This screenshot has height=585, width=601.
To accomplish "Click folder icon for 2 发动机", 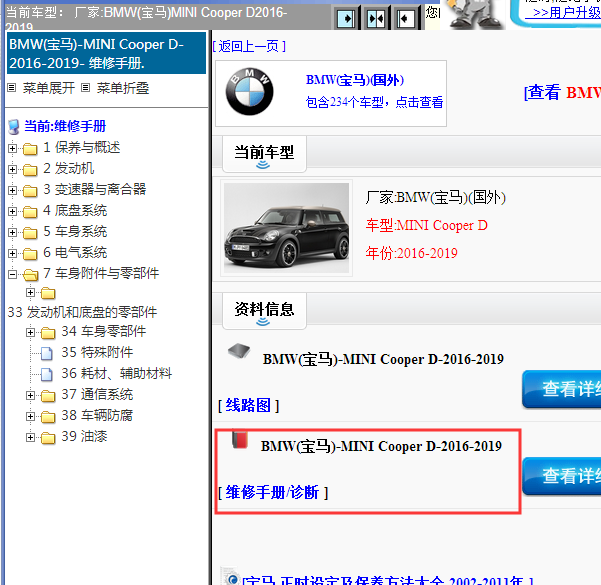I will 30,170.
